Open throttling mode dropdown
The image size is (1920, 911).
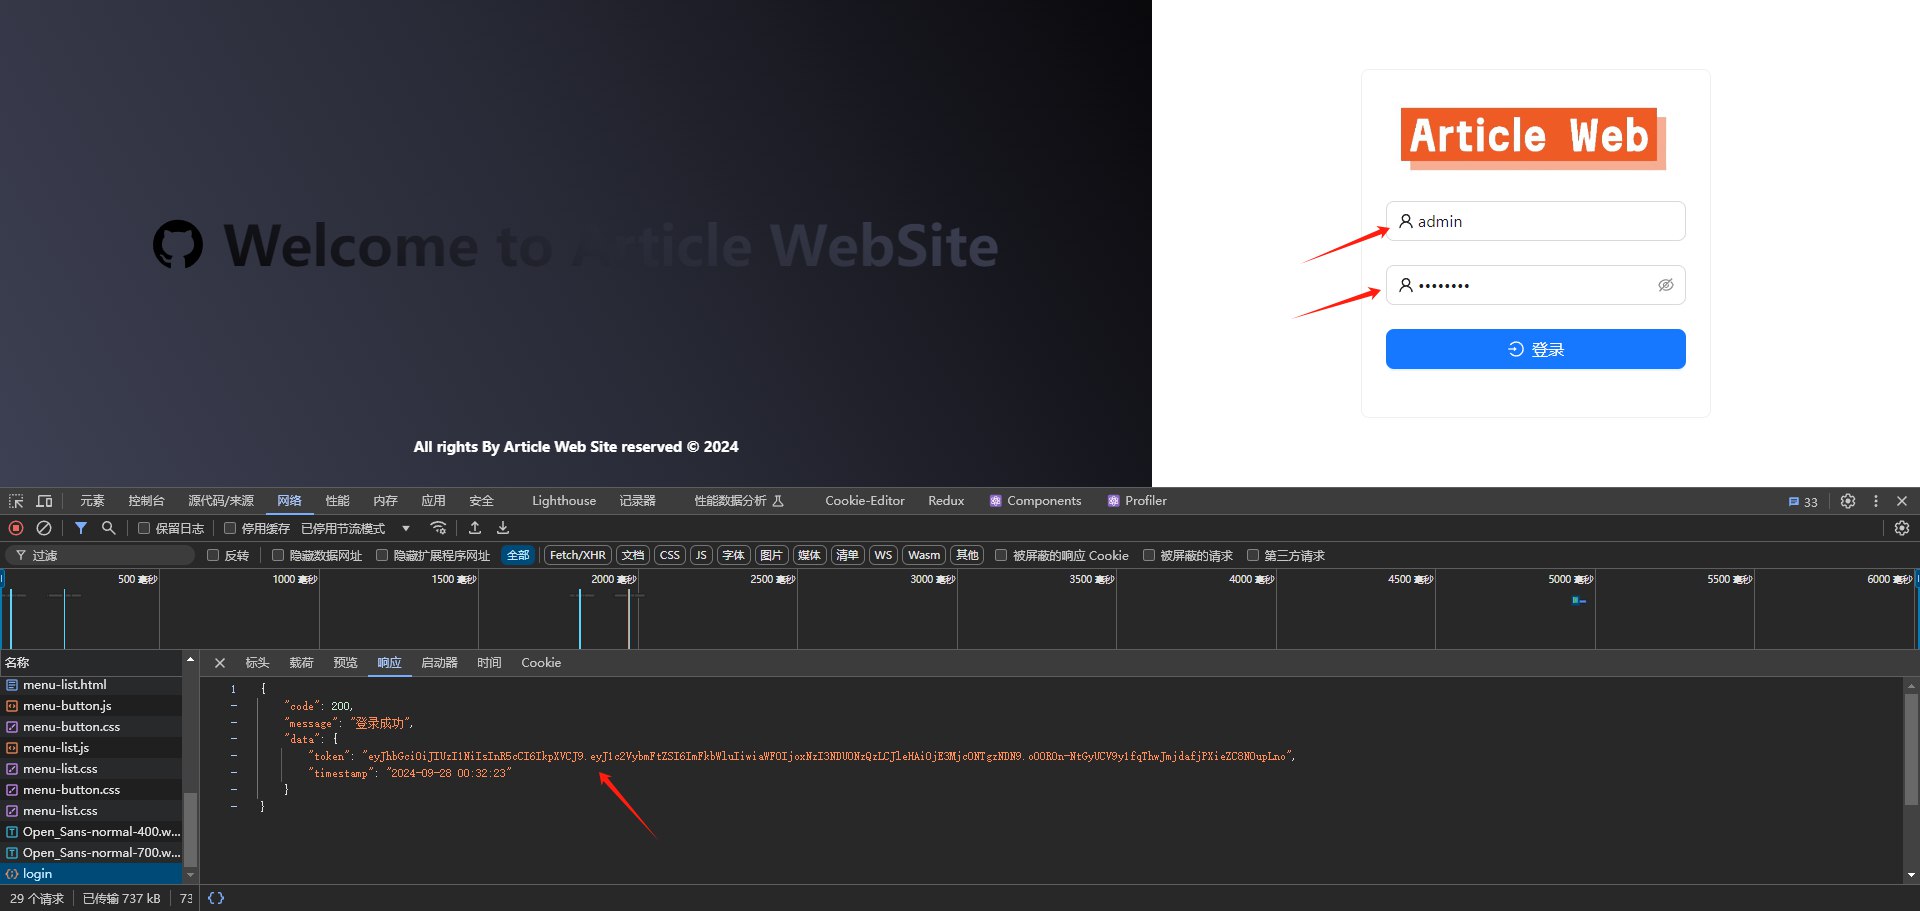point(356,528)
